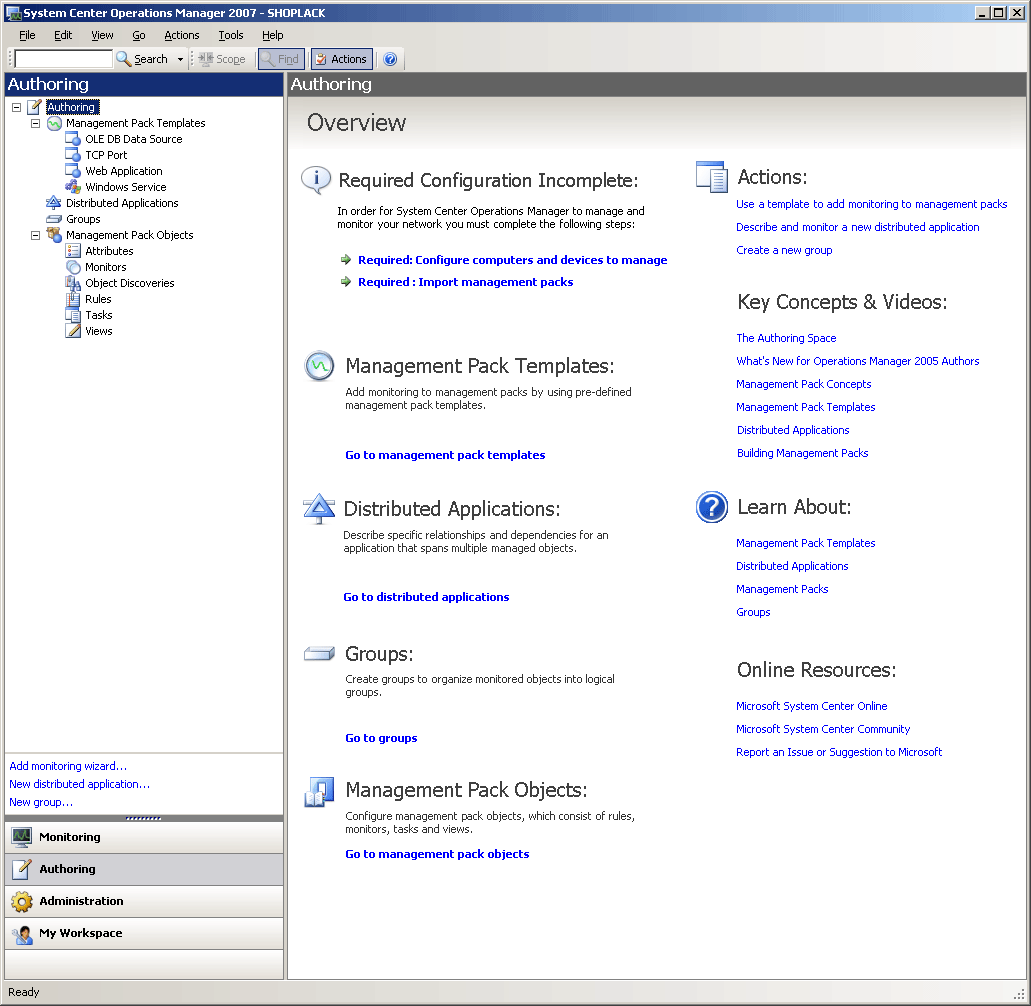Open The Authoring Space video link
The image size is (1031, 1006).
[786, 338]
